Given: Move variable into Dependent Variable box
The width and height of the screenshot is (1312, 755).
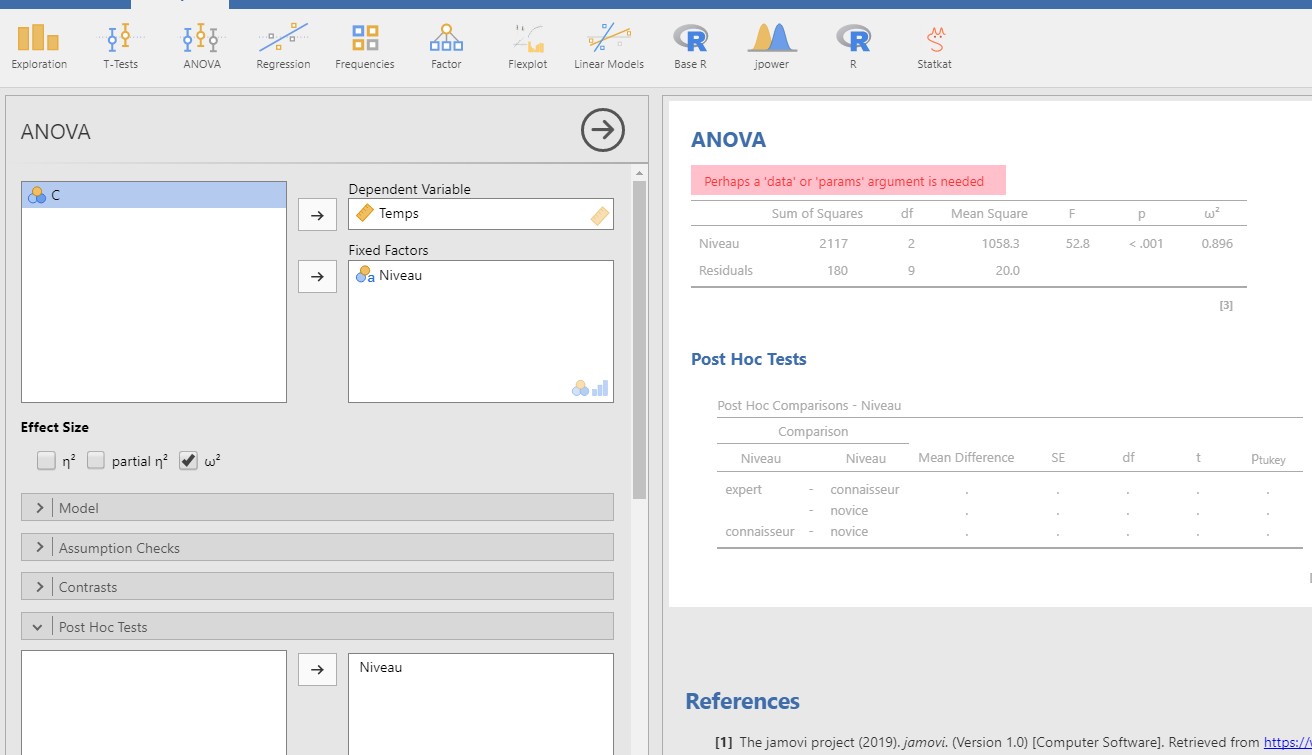Looking at the screenshot, I should (x=317, y=214).
